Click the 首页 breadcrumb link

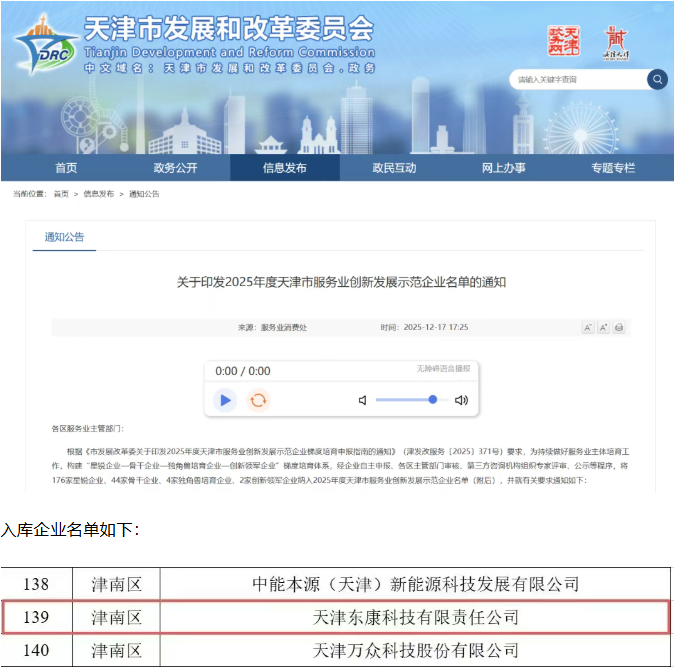61,194
